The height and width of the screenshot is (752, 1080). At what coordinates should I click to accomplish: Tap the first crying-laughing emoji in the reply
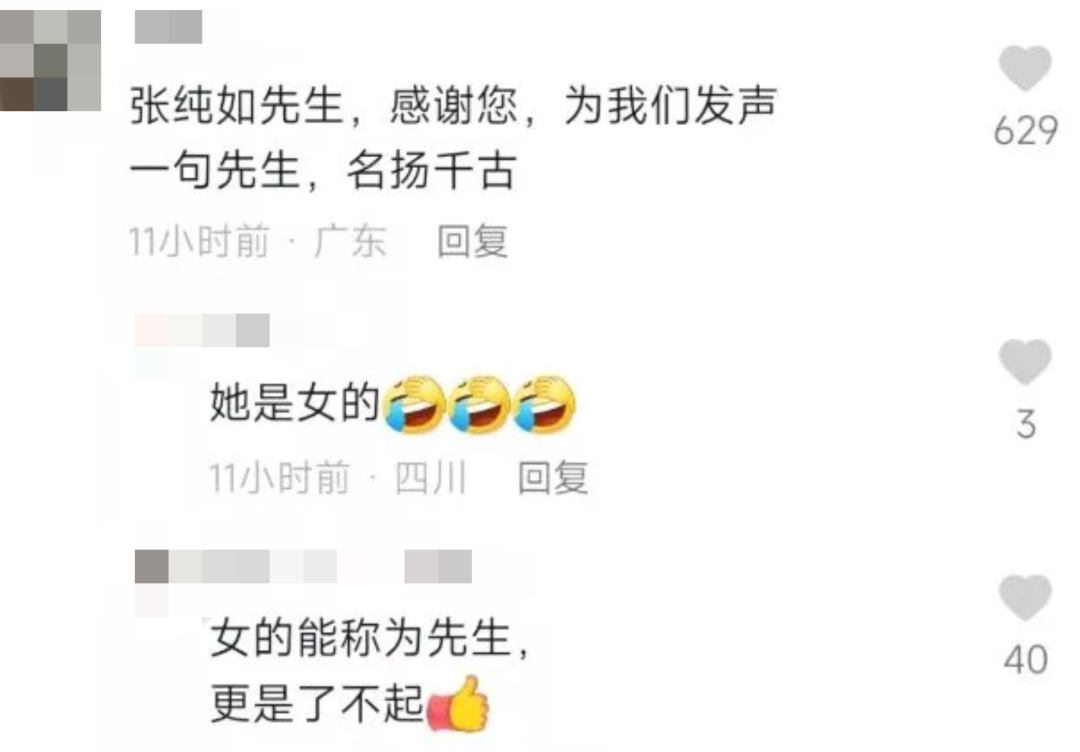(x=413, y=404)
